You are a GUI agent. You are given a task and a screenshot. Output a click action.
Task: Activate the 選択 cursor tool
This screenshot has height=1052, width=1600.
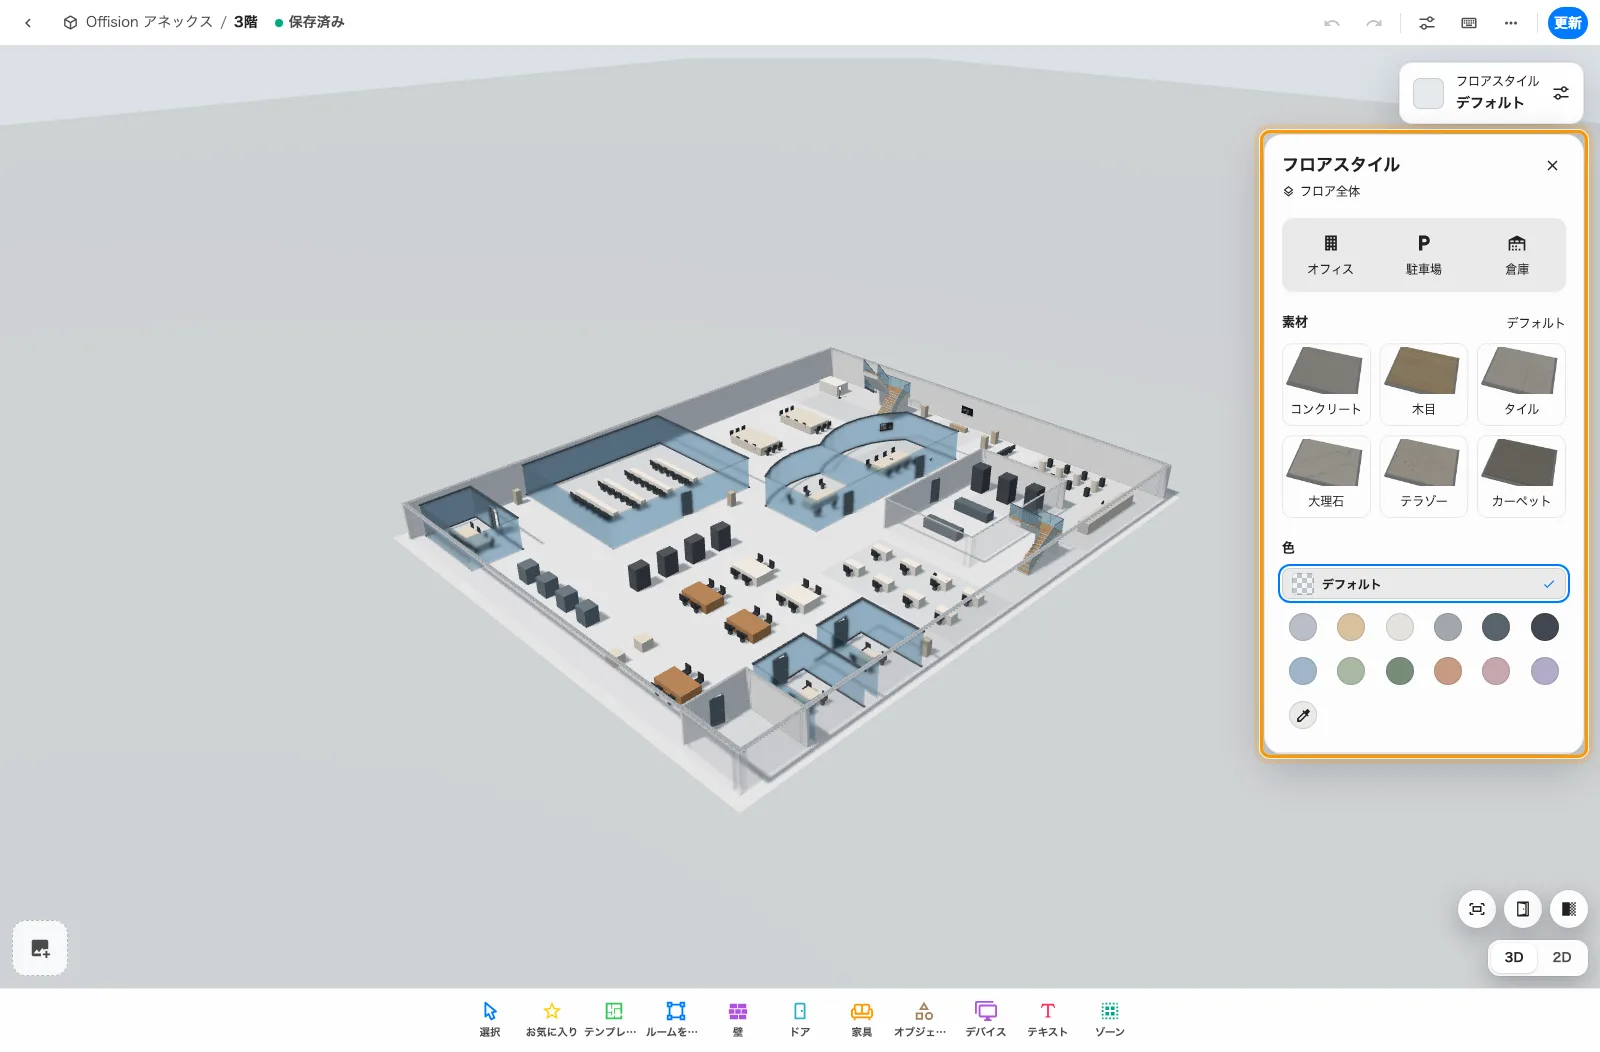(490, 1019)
